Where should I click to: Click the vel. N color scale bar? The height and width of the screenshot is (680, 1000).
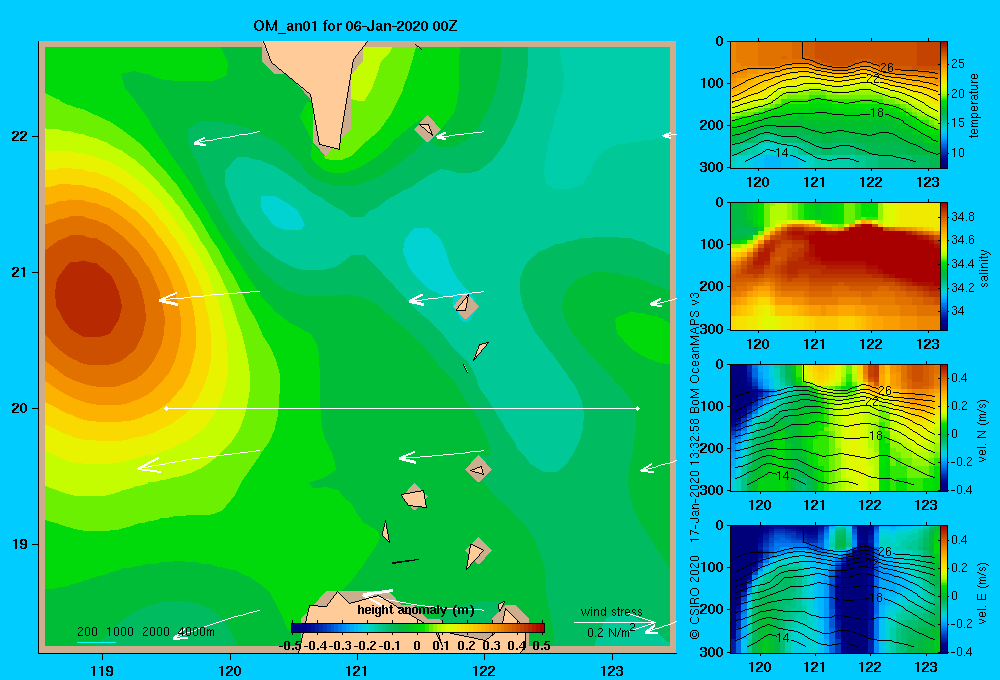tap(944, 427)
